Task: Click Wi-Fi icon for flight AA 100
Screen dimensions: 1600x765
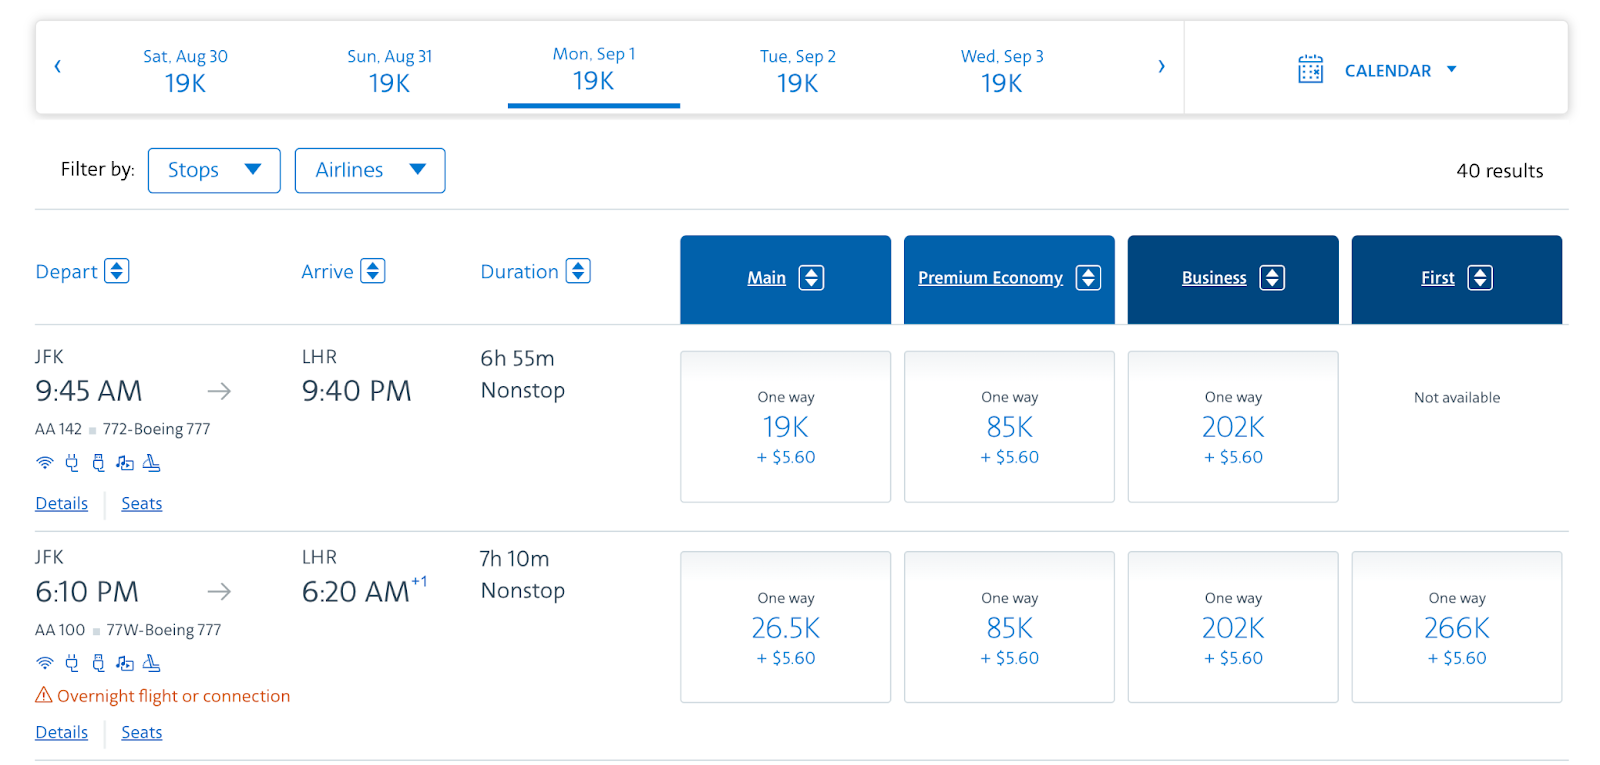Action: click(44, 663)
